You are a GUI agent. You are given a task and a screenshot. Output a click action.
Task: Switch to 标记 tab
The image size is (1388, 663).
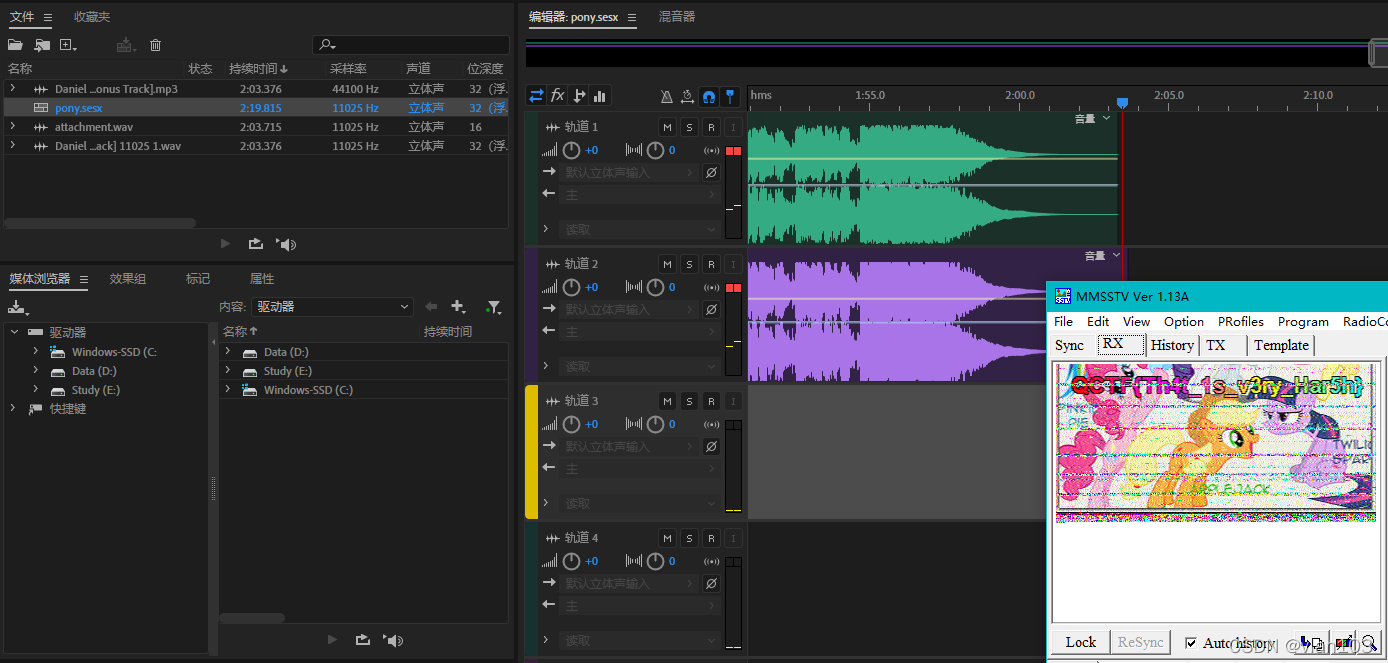coord(198,279)
